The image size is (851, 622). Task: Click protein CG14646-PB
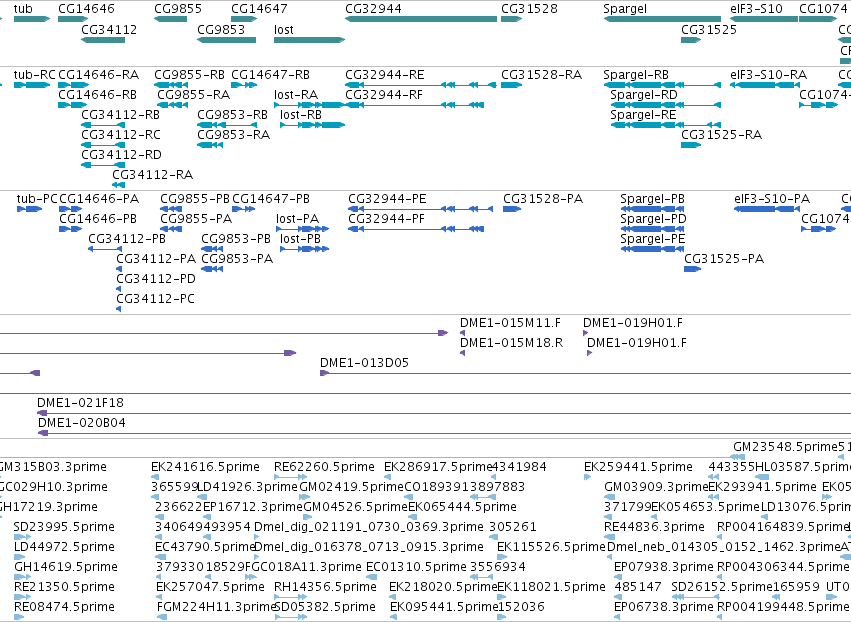98,219
